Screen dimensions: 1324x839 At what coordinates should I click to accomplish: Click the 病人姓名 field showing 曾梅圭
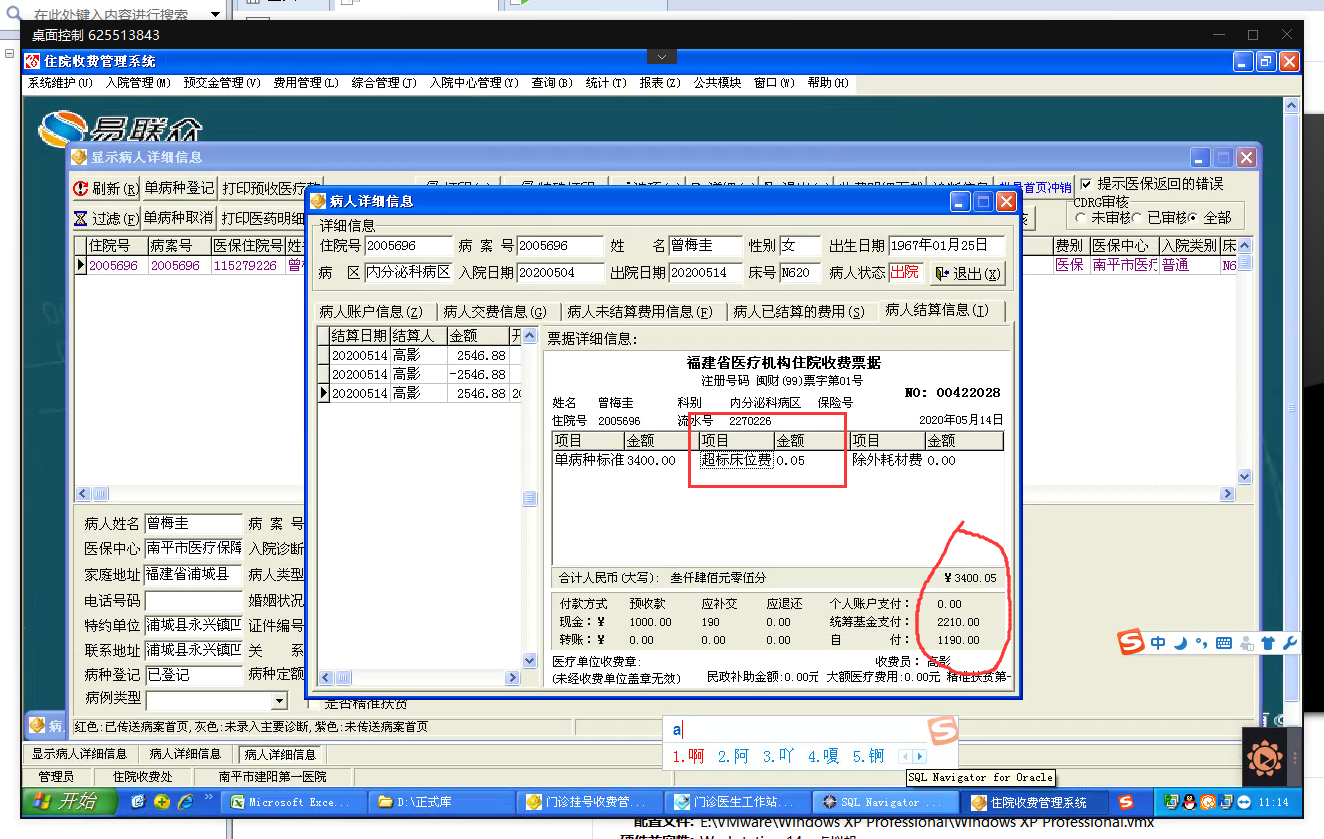[x=193, y=523]
